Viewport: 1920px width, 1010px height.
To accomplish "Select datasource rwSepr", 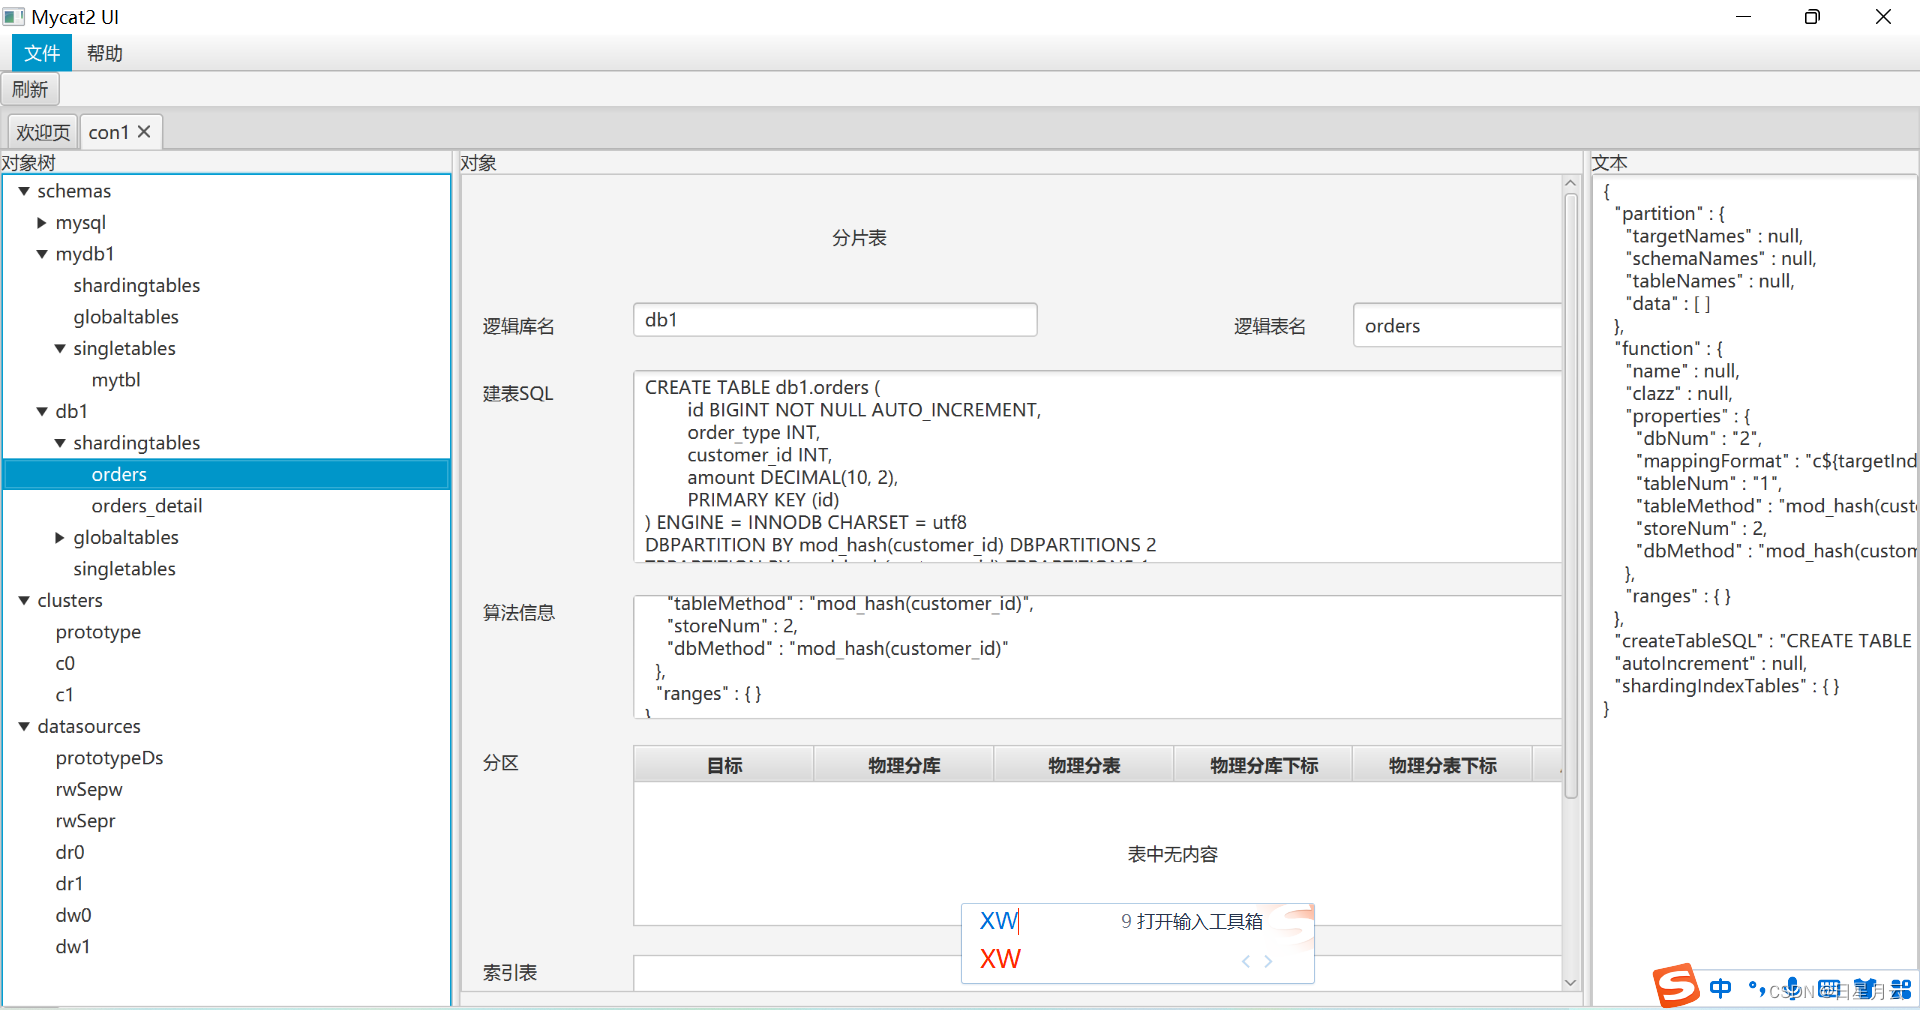I will [x=85, y=821].
